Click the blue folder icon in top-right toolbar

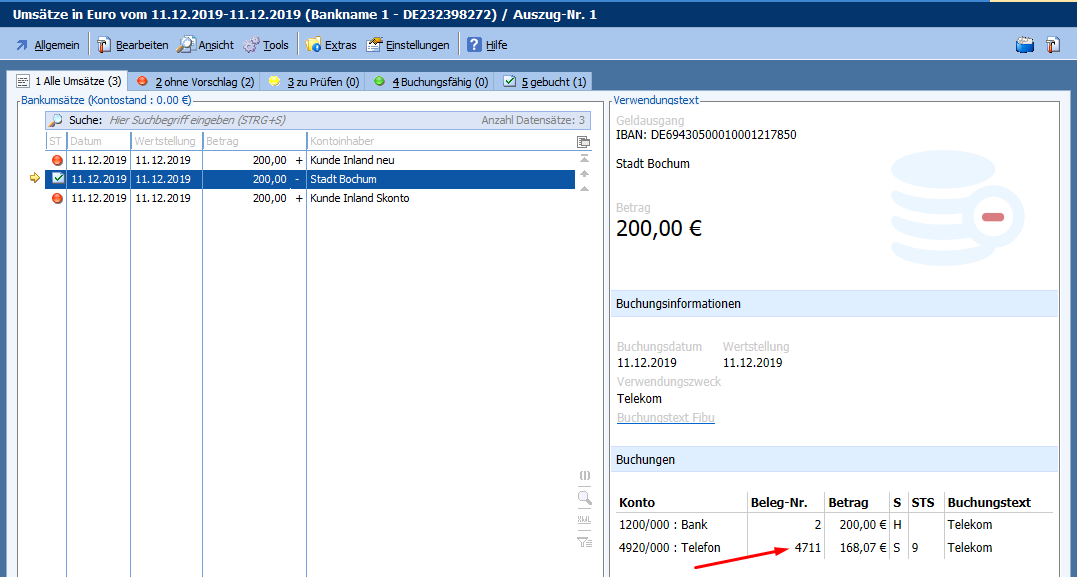[x=1024, y=45]
